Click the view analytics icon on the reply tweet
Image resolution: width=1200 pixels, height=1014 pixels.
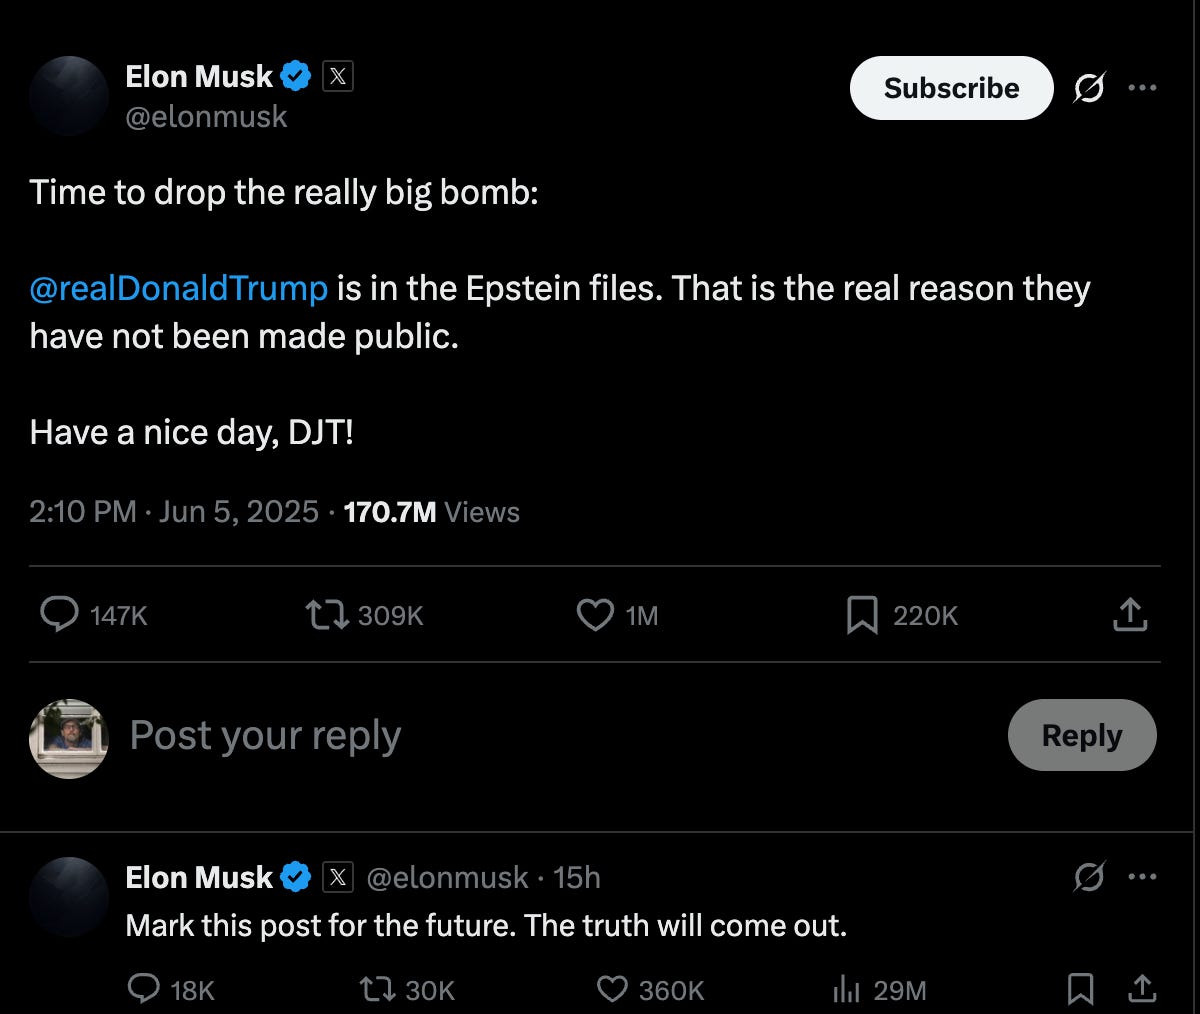click(846, 990)
